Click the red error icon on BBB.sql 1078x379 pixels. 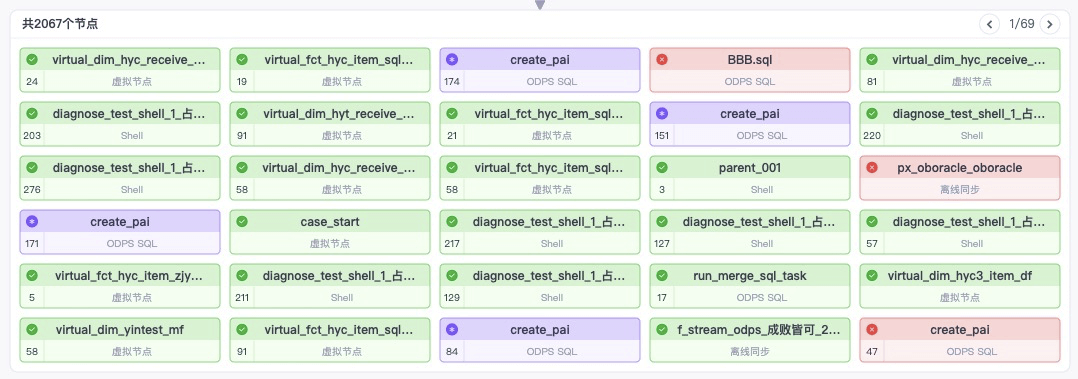point(662,60)
